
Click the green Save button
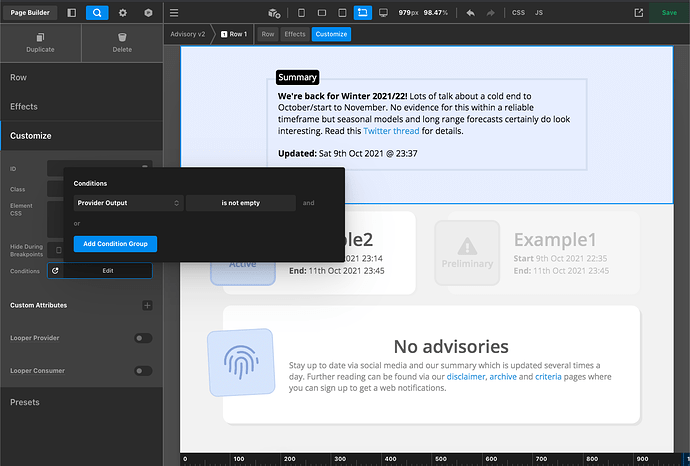pos(669,13)
